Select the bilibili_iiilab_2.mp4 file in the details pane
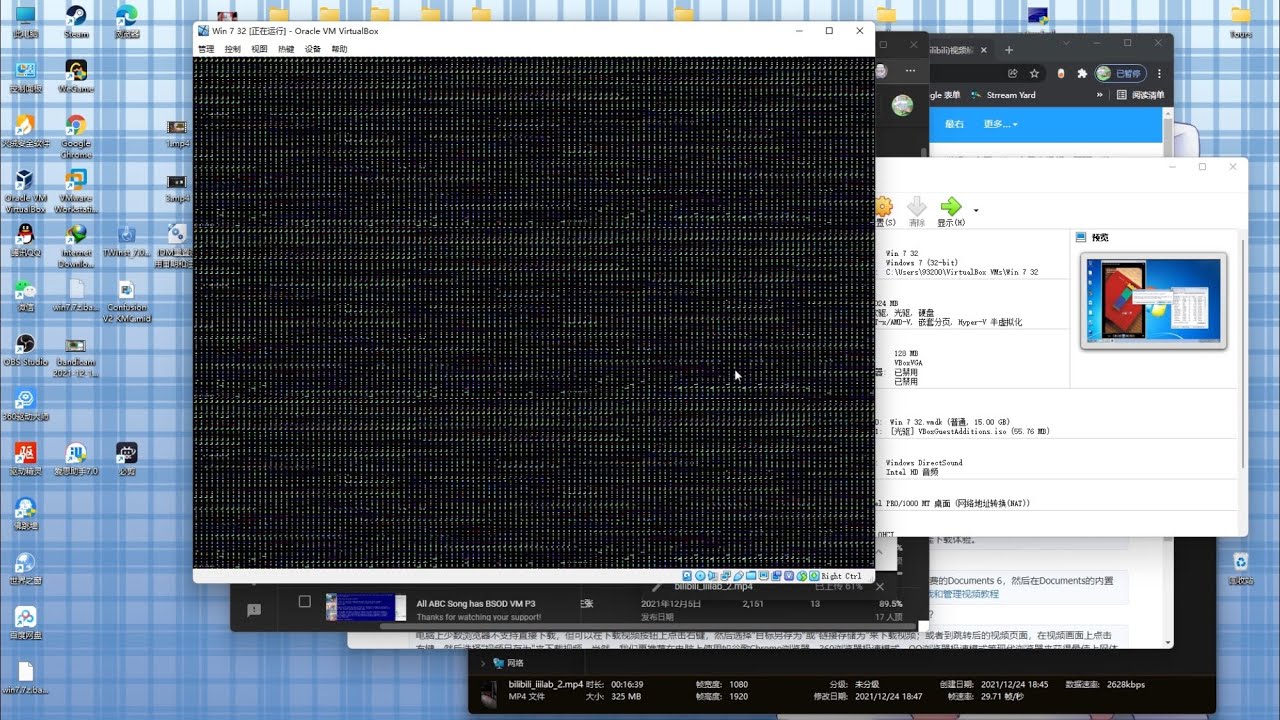1280x720 pixels. coord(545,684)
